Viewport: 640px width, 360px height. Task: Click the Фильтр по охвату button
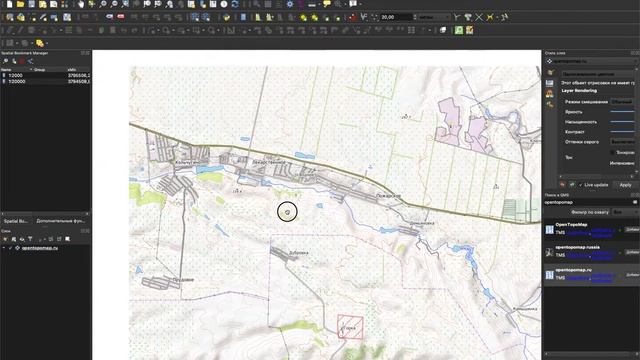(590, 212)
